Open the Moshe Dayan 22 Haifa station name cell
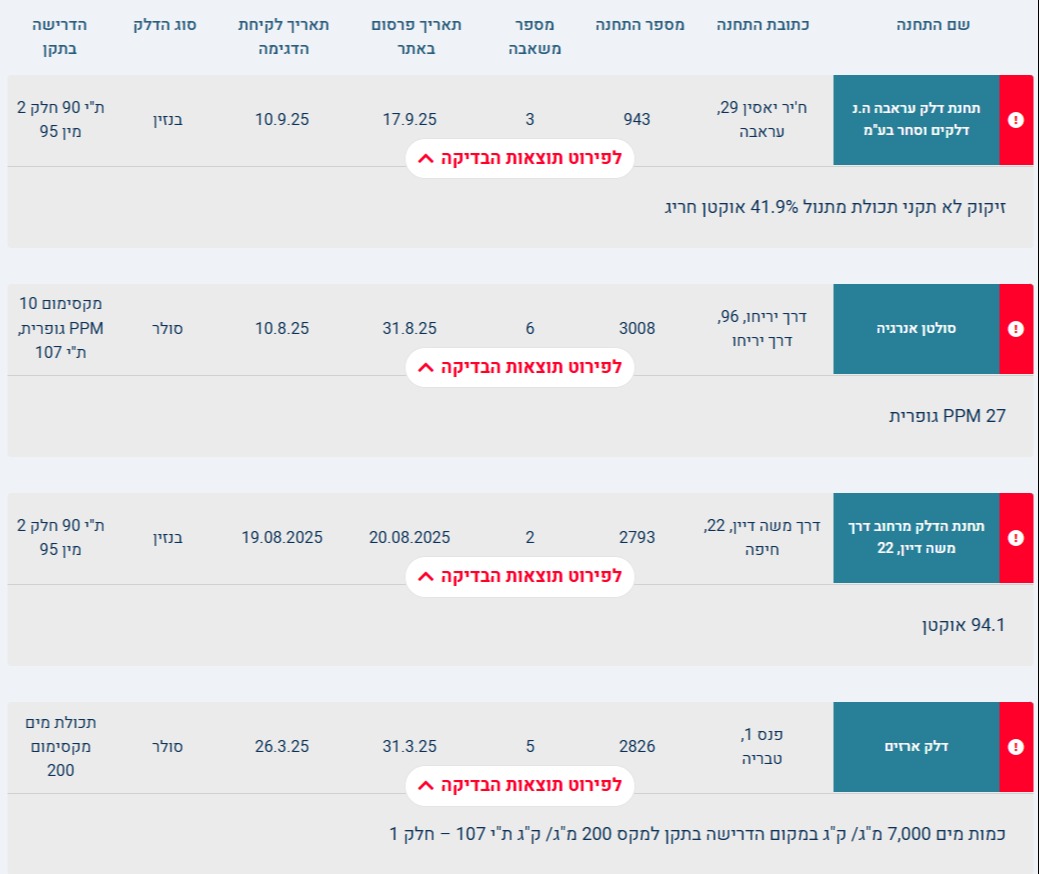The height and width of the screenshot is (874, 1039). coord(916,538)
